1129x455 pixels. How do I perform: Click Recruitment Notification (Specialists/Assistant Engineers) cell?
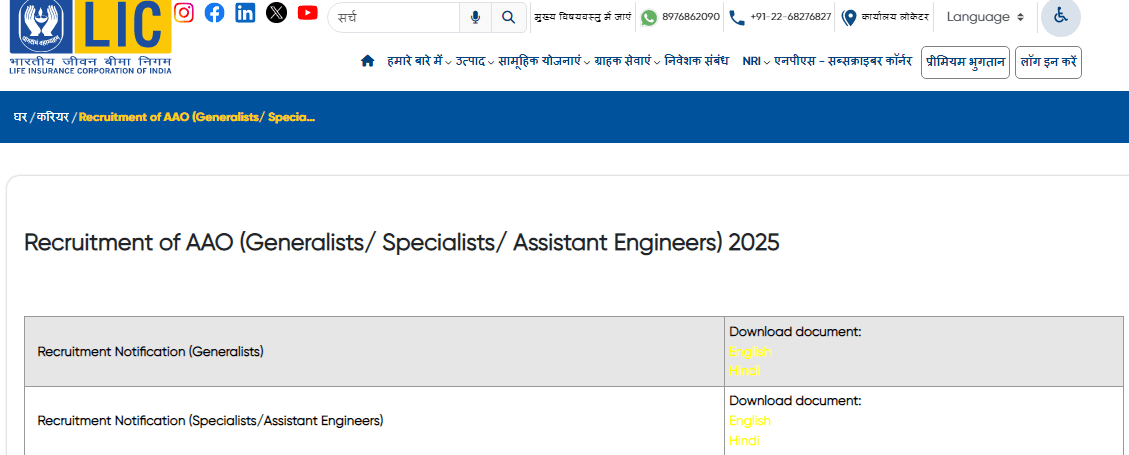tap(374, 421)
